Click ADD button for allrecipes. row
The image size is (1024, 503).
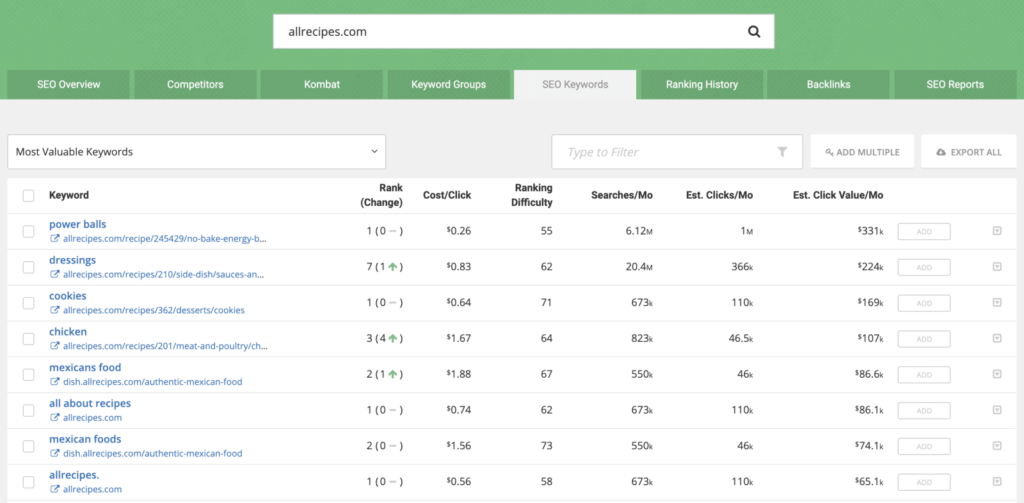tap(924, 482)
